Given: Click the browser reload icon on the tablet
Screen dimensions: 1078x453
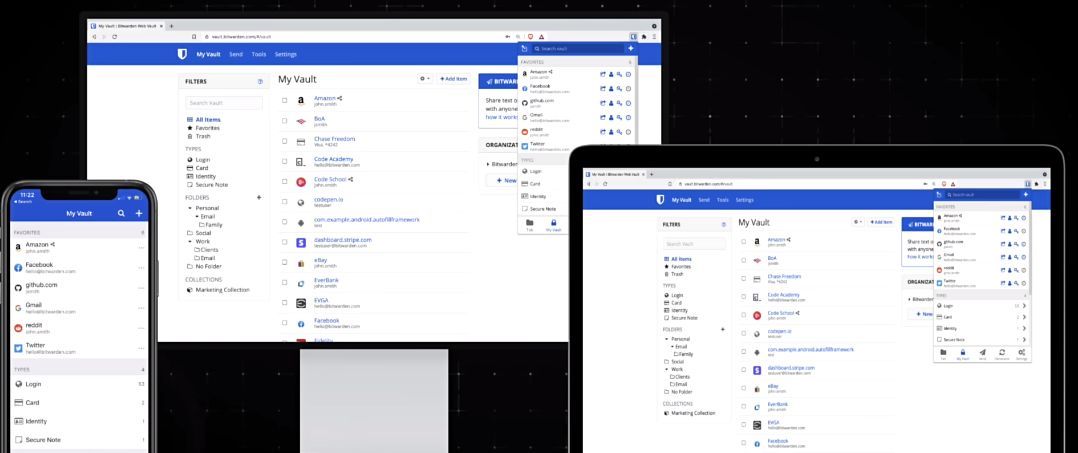Looking at the screenshot, I should 605,184.
